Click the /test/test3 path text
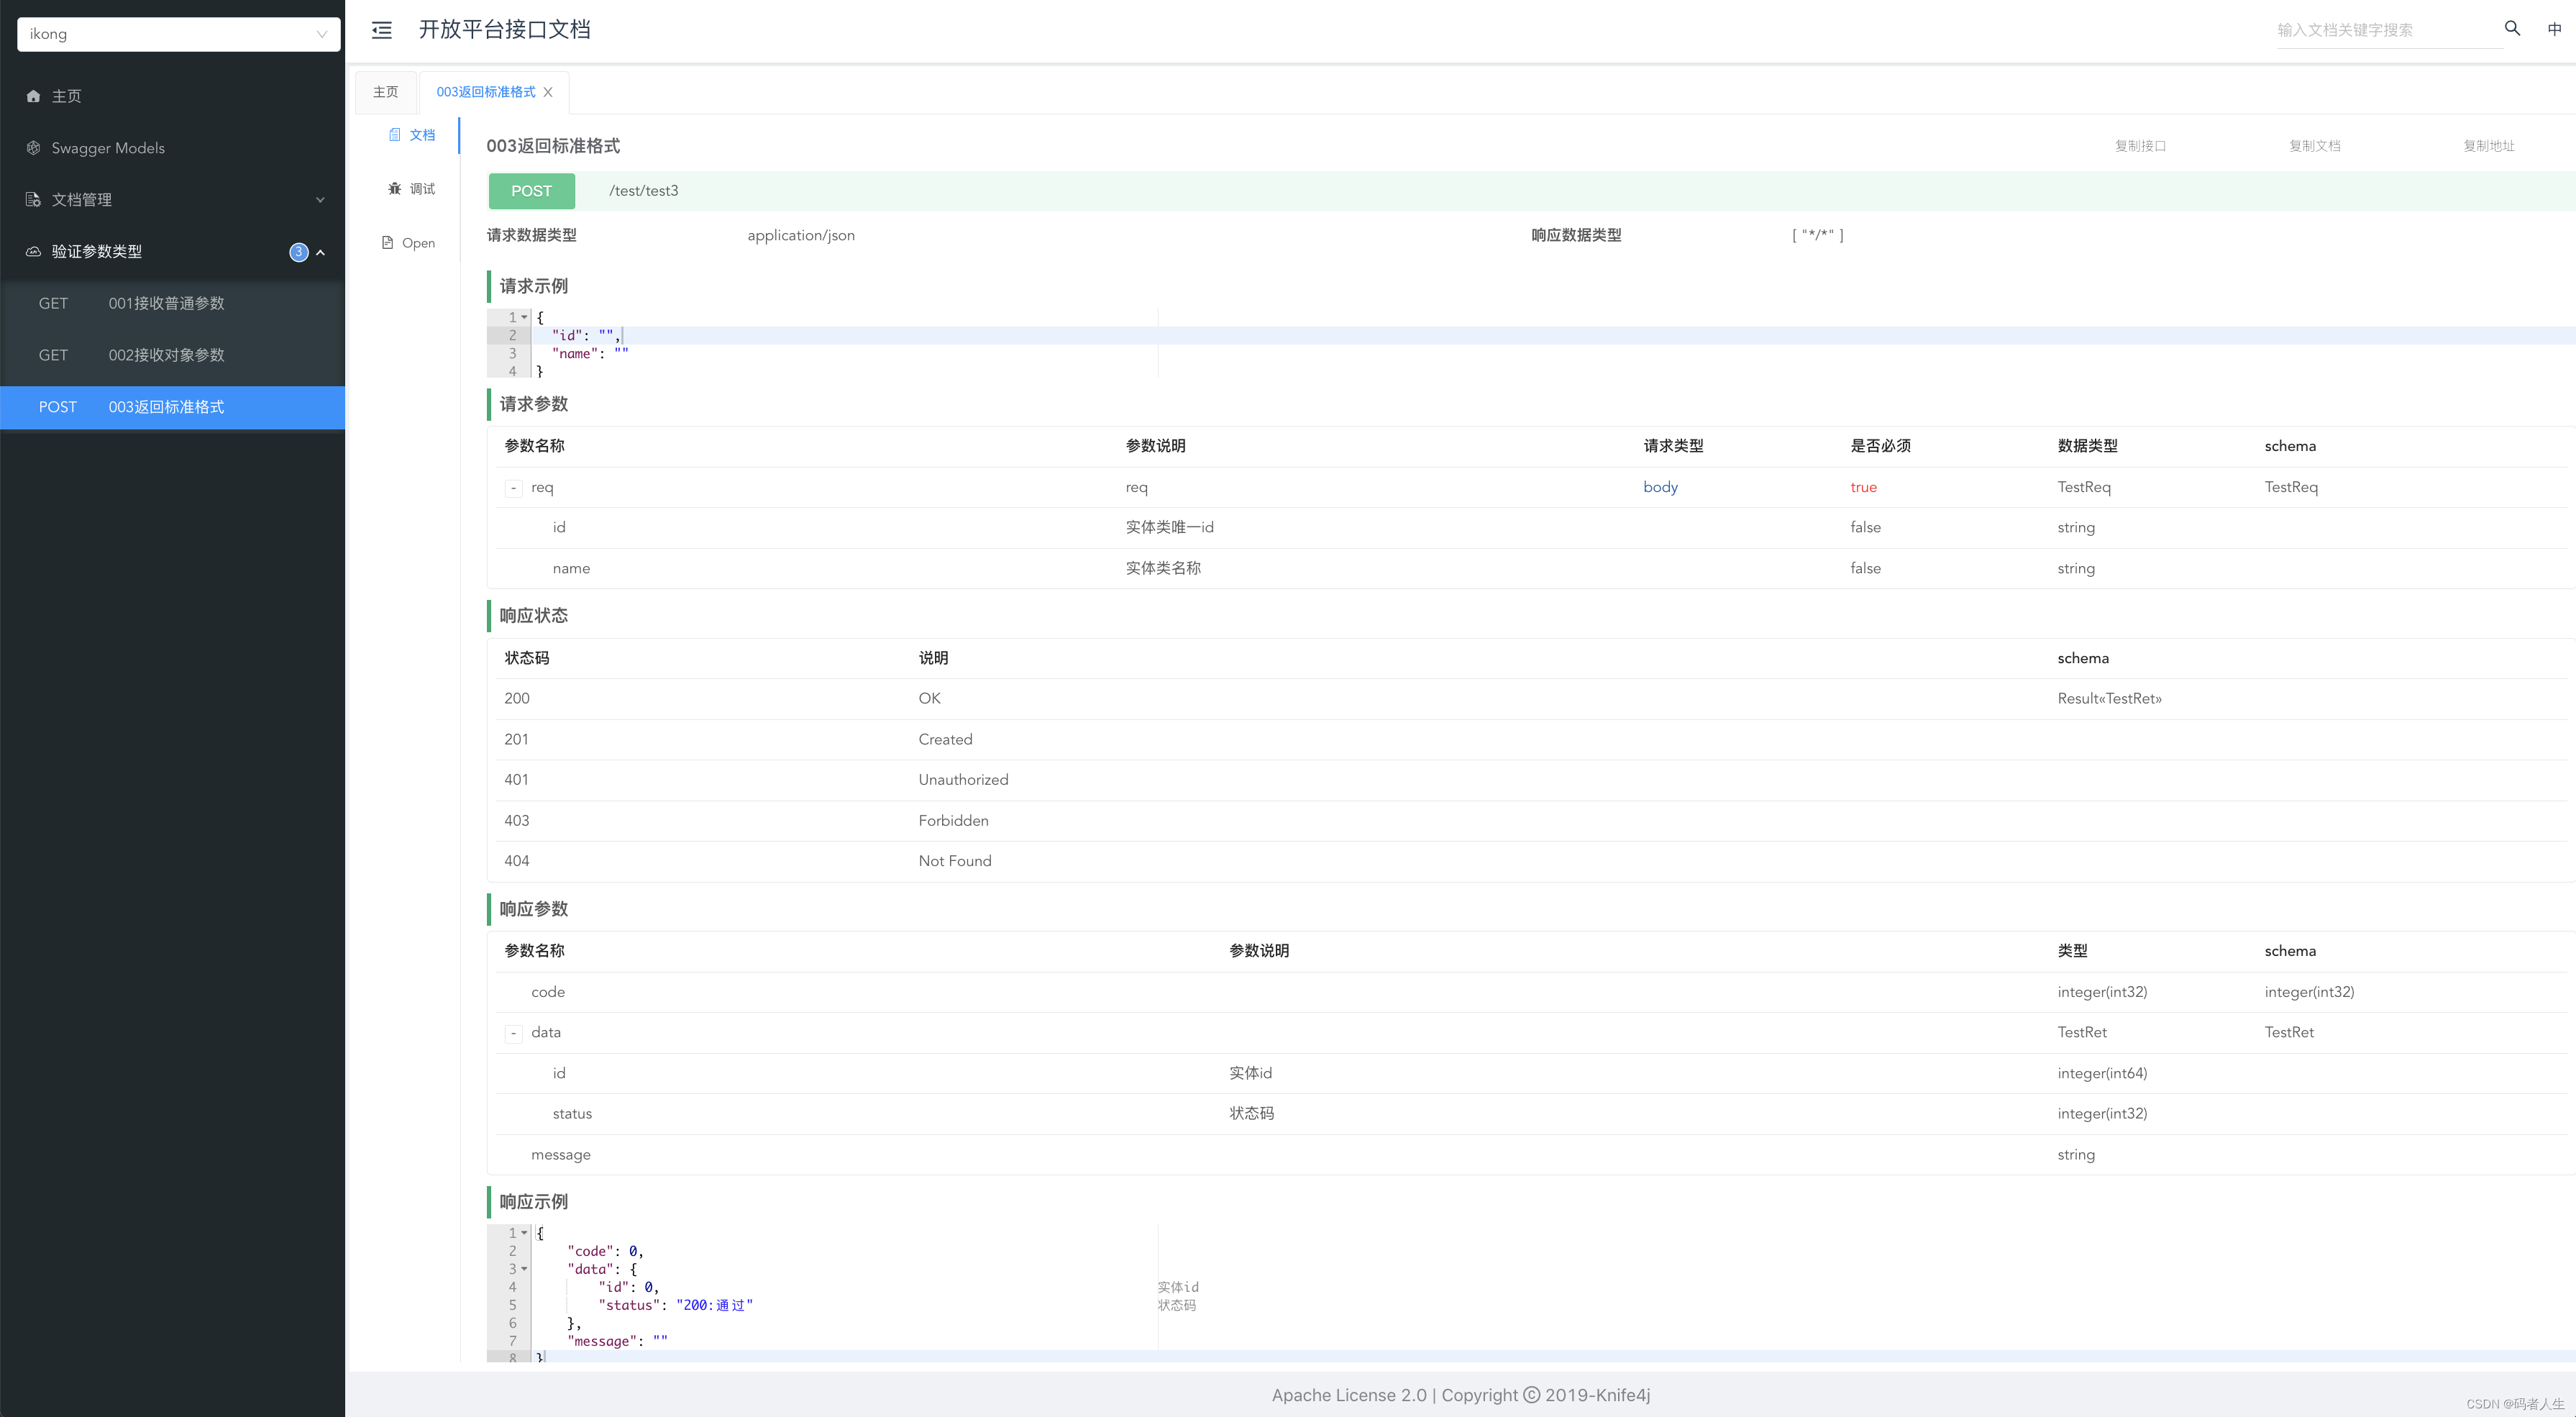The width and height of the screenshot is (2576, 1417). tap(644, 191)
